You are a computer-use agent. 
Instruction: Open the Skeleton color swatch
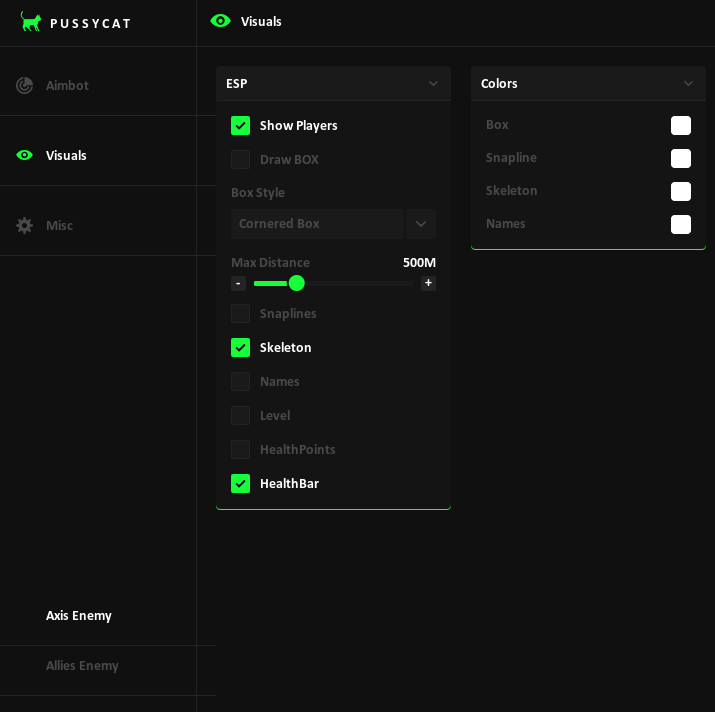pyautogui.click(x=681, y=192)
